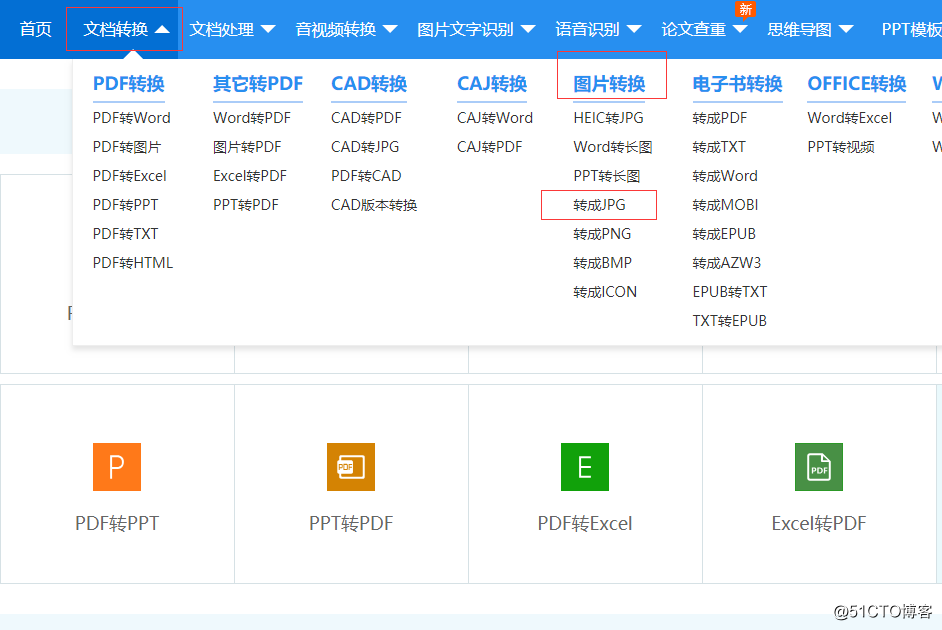This screenshot has width=942, height=630.
Task: Select Word转Excel under OFFICE转换
Action: tap(849, 118)
